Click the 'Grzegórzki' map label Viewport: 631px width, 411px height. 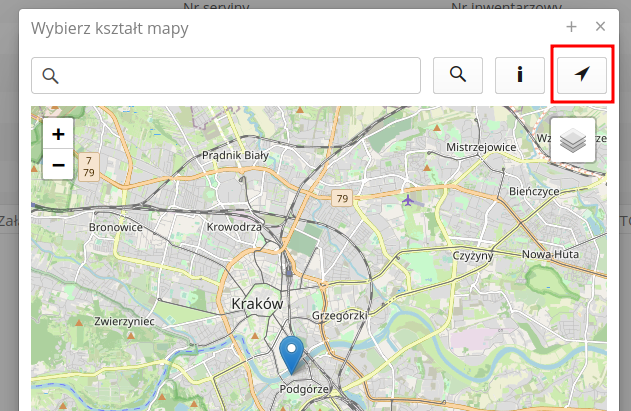point(339,315)
